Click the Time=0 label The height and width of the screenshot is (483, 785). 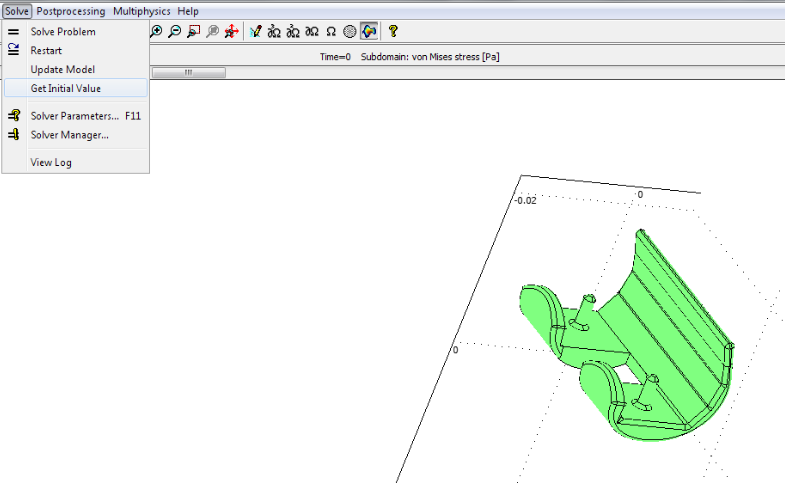335,57
